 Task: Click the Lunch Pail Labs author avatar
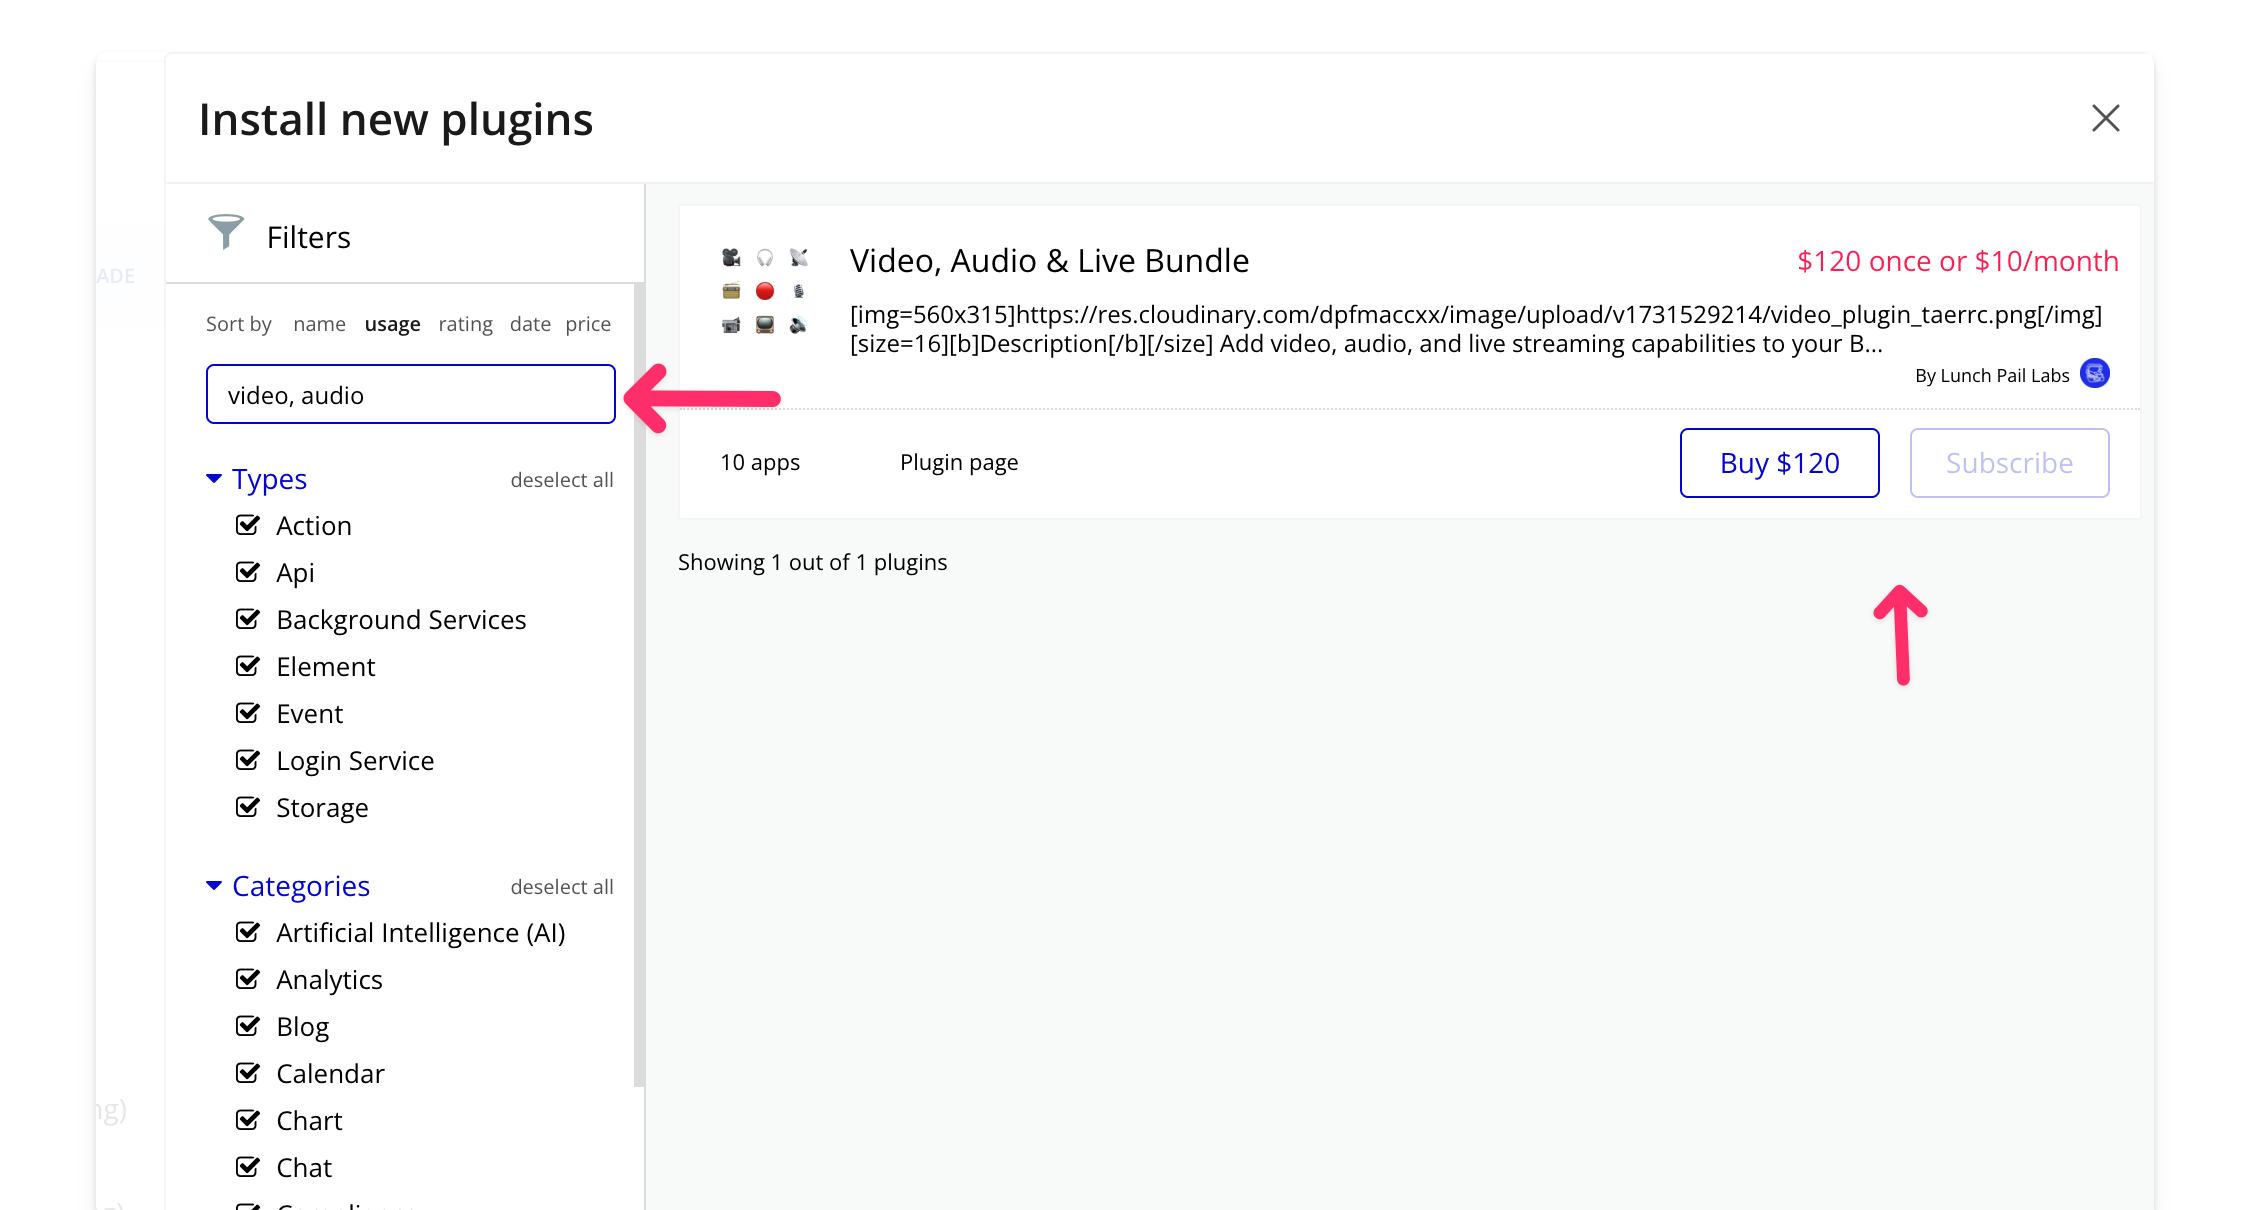point(2094,374)
